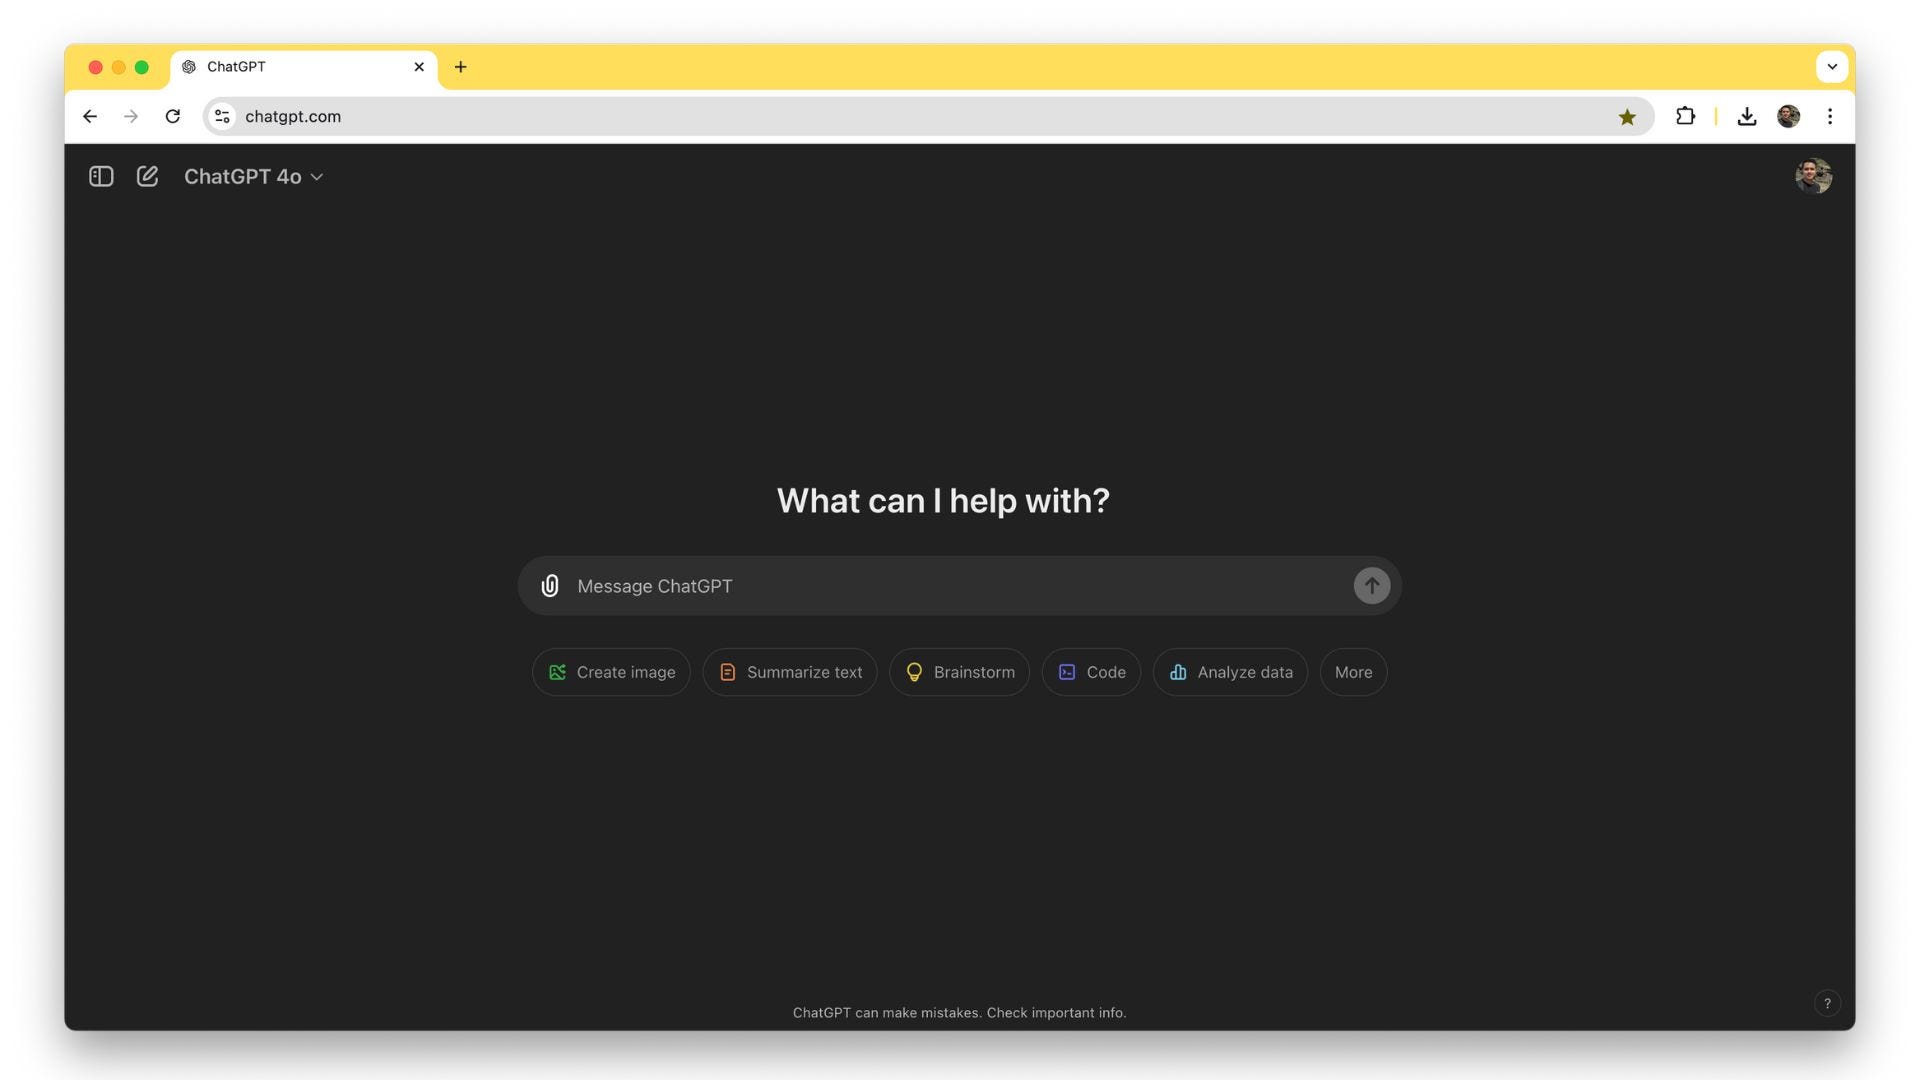This screenshot has width=1920, height=1080.
Task: Close the ChatGPT browser tab
Action: [x=419, y=67]
